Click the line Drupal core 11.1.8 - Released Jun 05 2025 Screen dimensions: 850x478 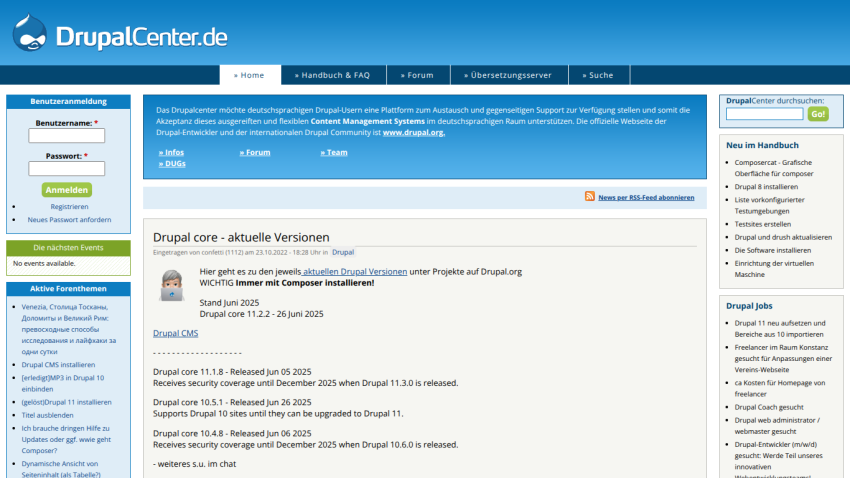point(232,372)
